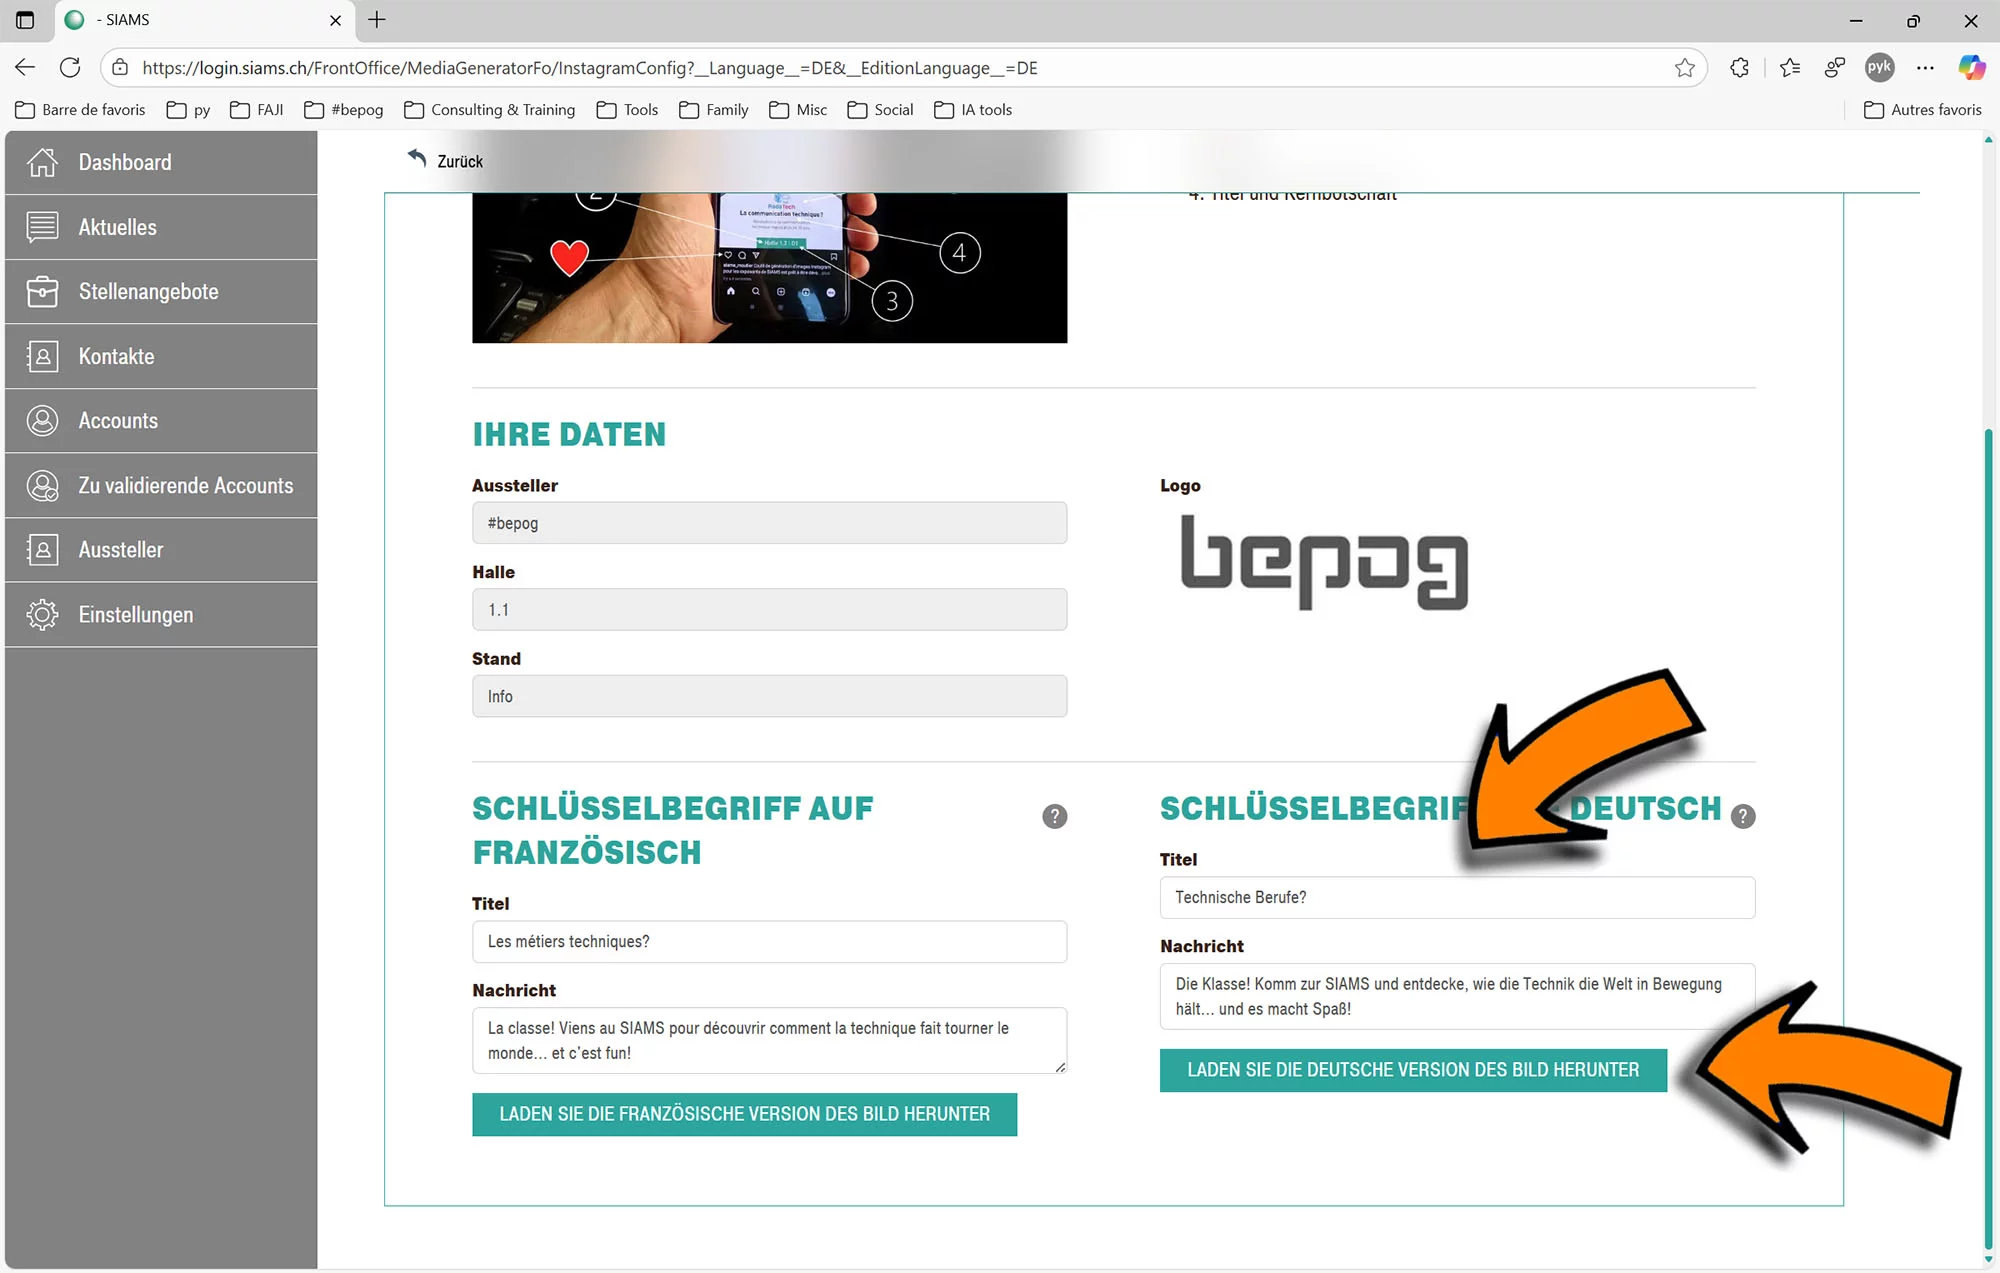Click the Aktuelles news icon
Image resolution: width=2000 pixels, height=1273 pixels.
(x=42, y=227)
